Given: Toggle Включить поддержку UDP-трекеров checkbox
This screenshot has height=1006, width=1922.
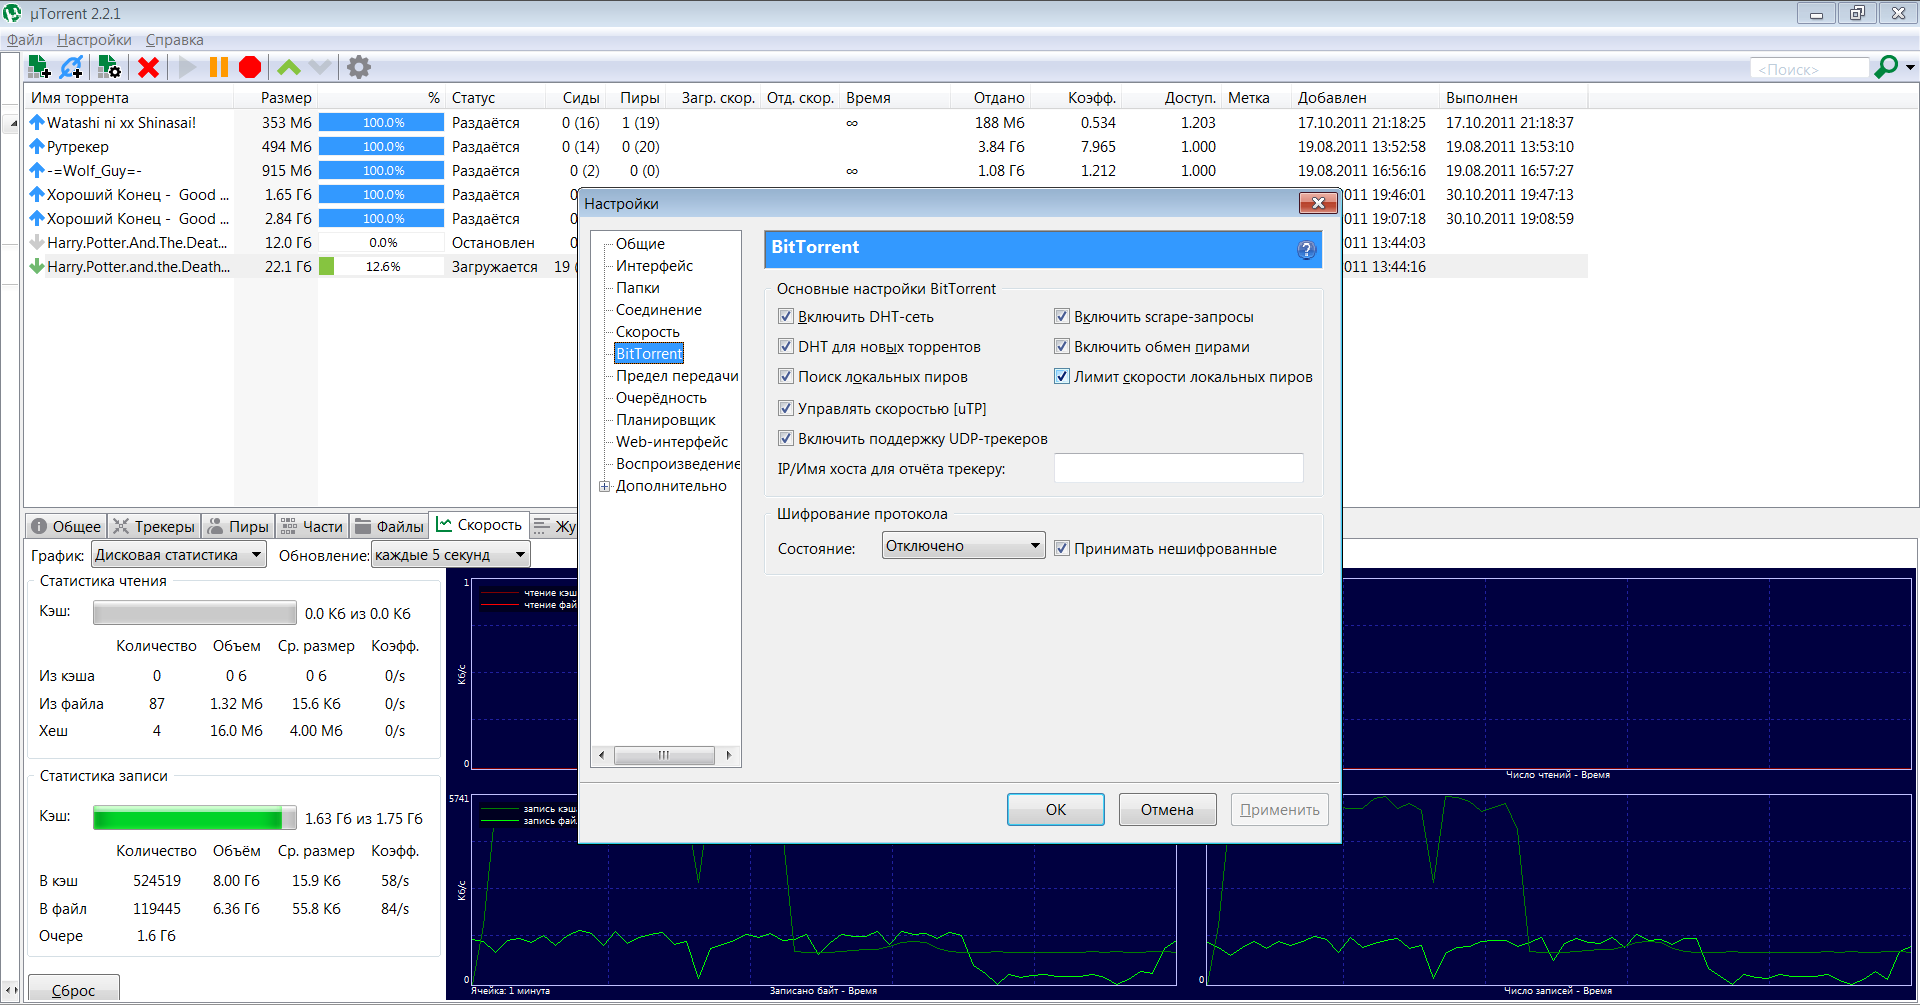Looking at the screenshot, I should tap(786, 438).
